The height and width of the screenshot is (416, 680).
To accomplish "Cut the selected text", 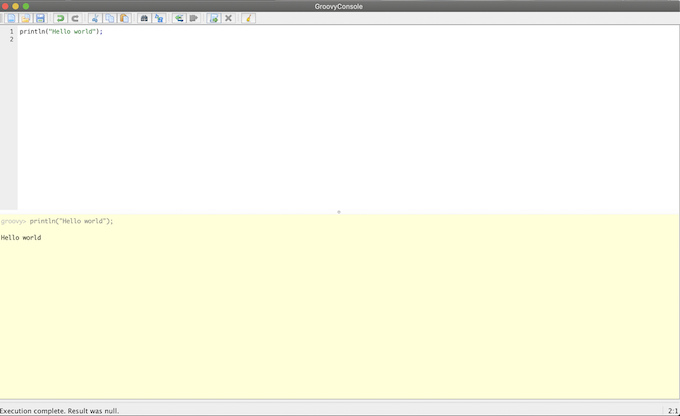I will [95, 18].
